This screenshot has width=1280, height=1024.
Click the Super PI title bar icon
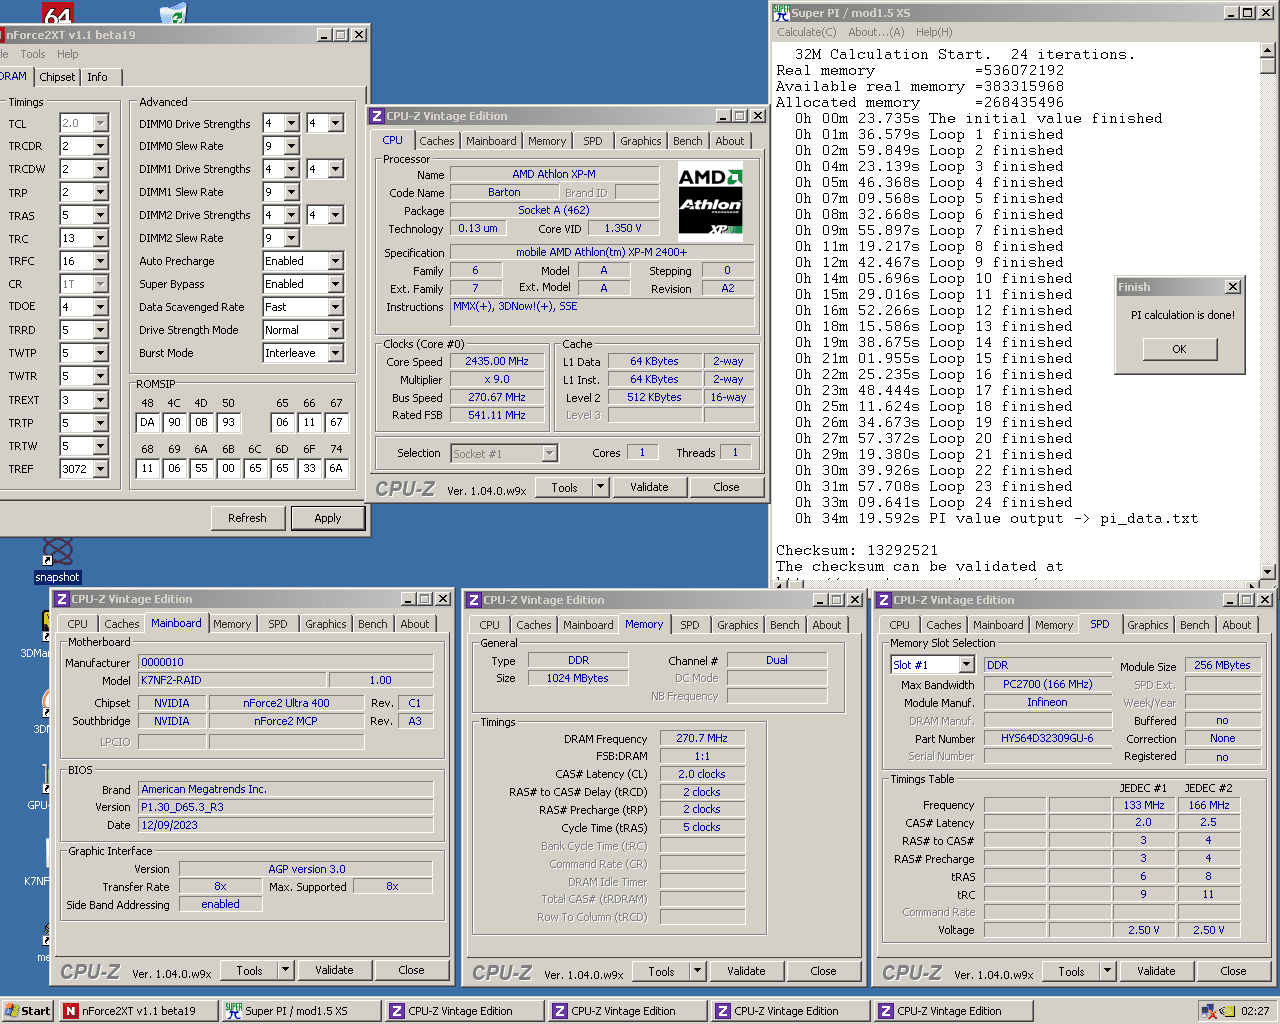click(x=781, y=13)
